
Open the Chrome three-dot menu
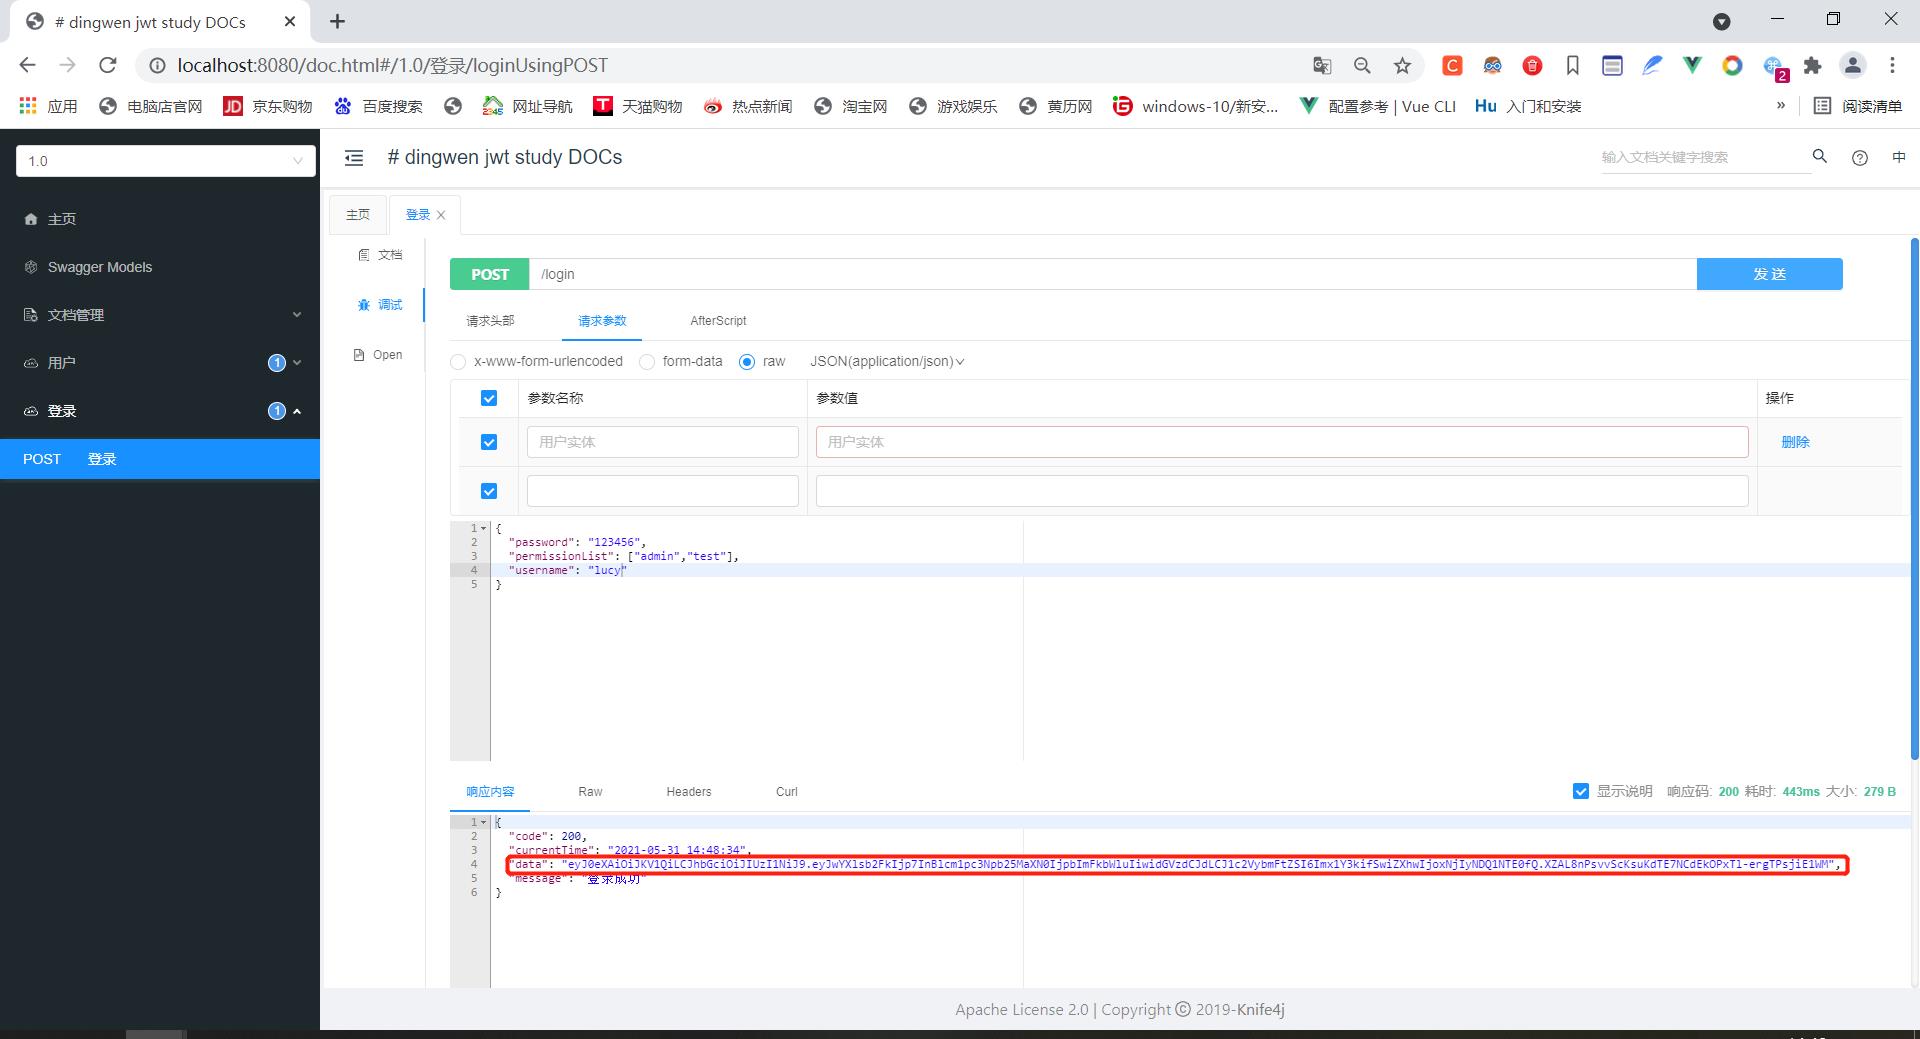click(1892, 65)
